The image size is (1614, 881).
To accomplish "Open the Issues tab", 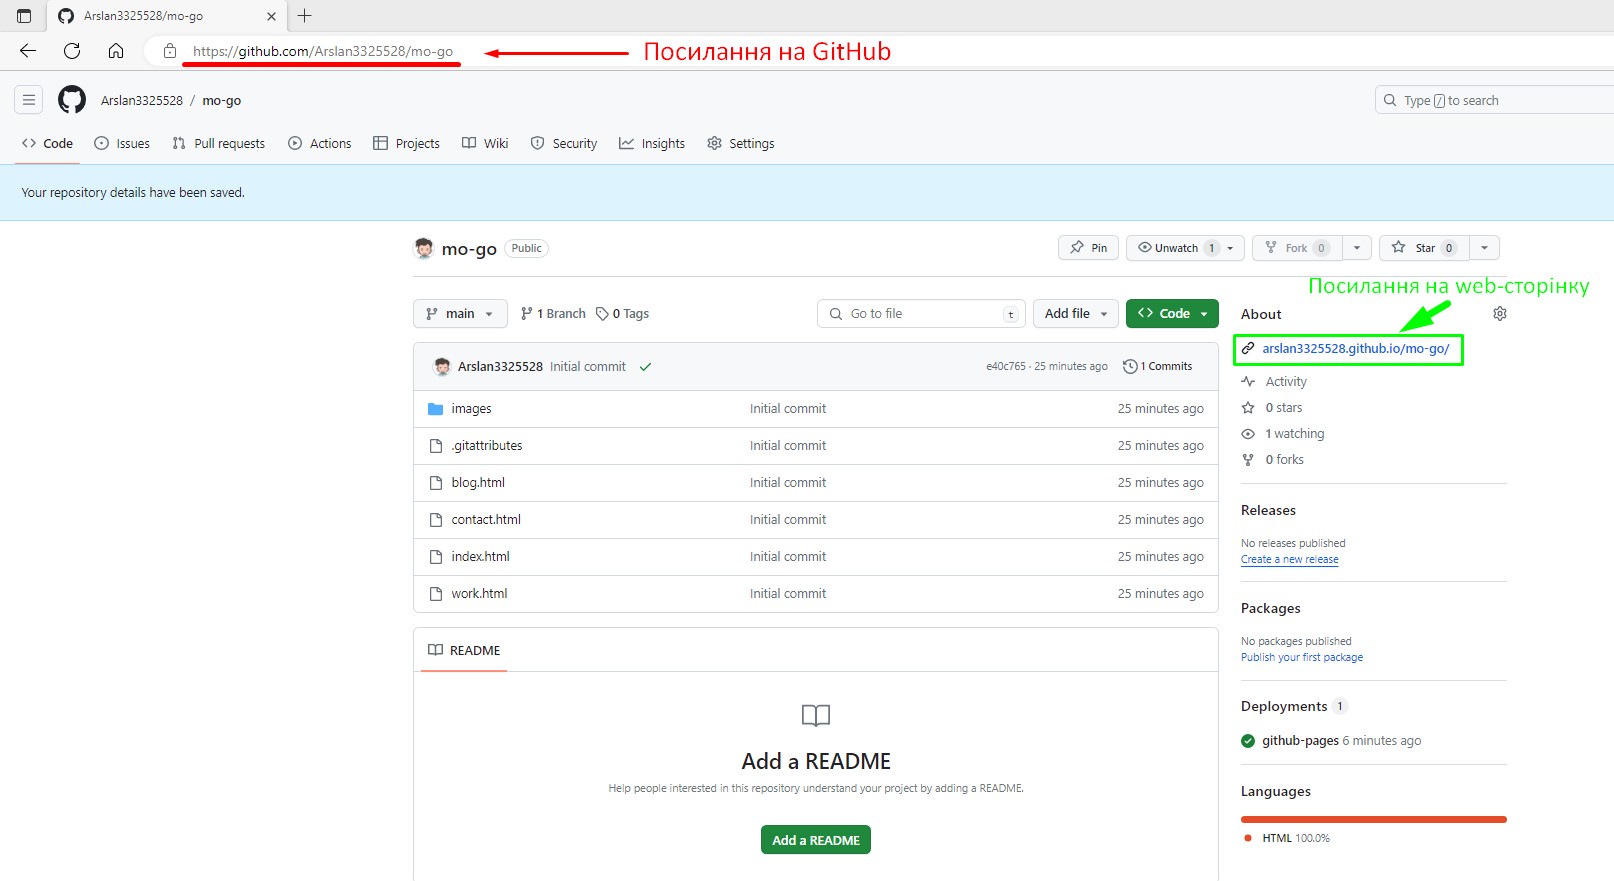I will click(x=122, y=144).
